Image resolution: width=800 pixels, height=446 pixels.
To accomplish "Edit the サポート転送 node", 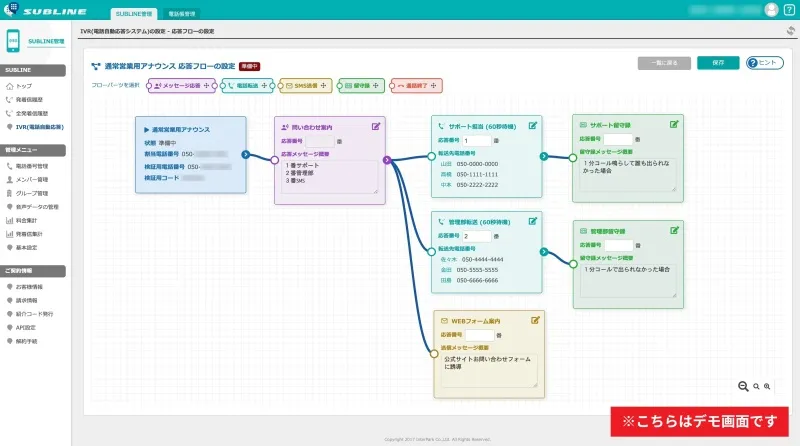I will [533, 126].
